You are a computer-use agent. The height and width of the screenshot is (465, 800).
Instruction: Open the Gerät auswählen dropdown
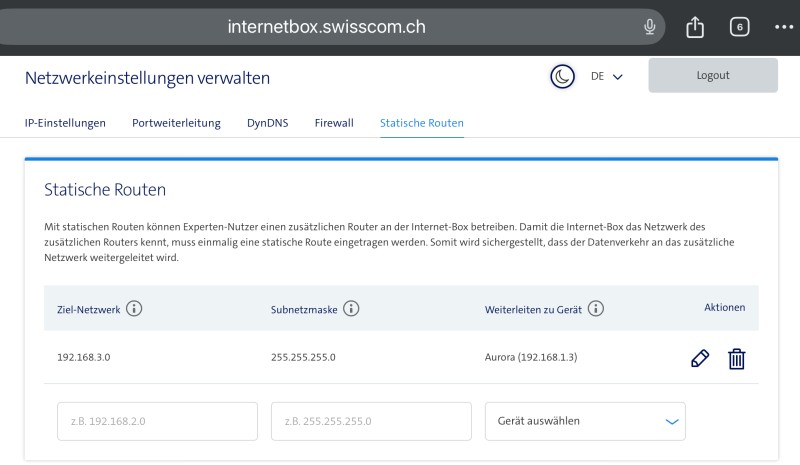585,421
